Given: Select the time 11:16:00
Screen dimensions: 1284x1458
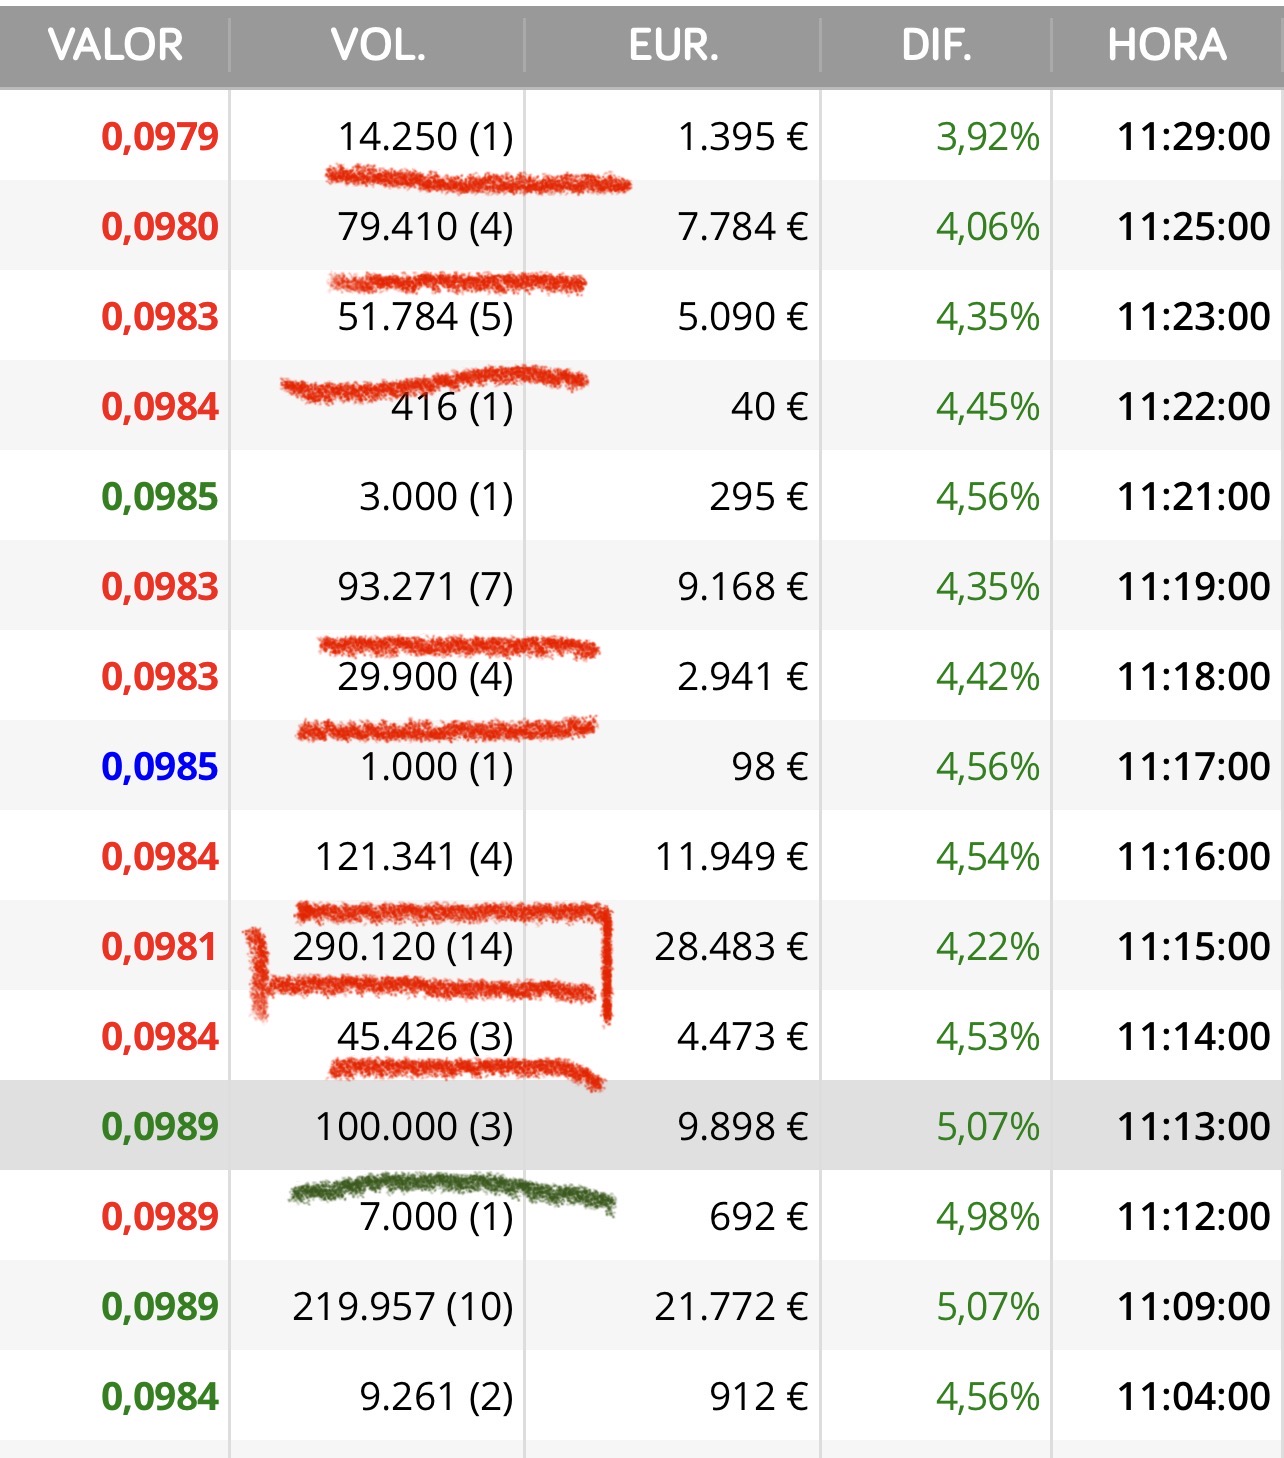Looking at the screenshot, I should point(1194,856).
